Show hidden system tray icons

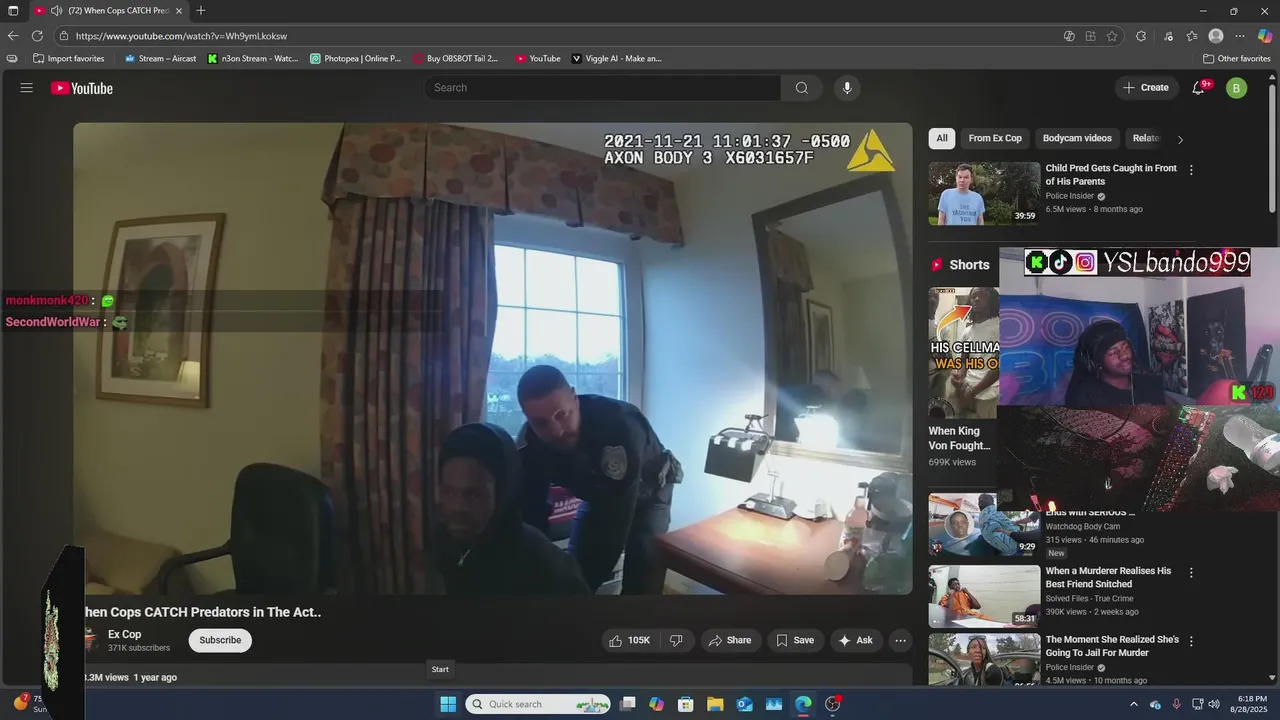(x=1134, y=704)
